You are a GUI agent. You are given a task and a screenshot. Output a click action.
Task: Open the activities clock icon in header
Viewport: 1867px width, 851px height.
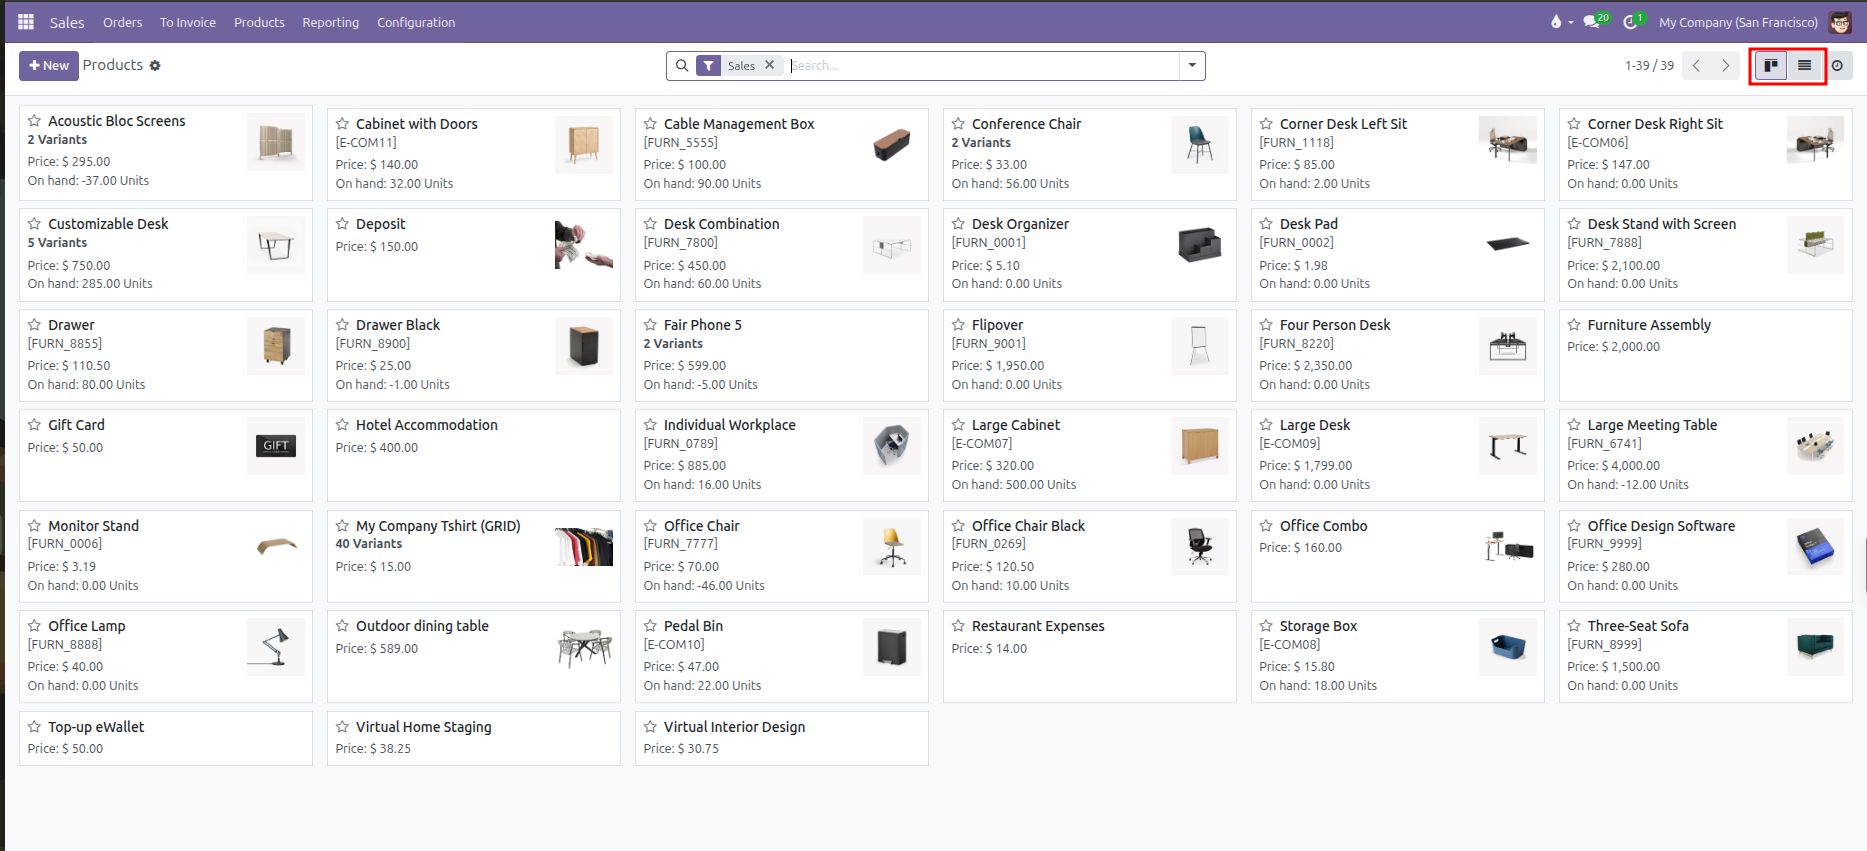[x=1632, y=21]
